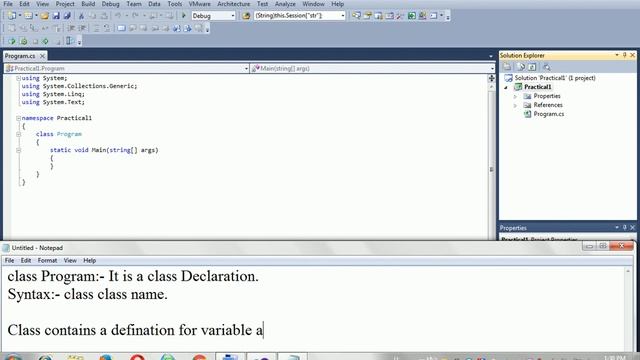Open the active files list dropdown on the tab bar
This screenshot has width=640, height=360.
click(491, 56)
